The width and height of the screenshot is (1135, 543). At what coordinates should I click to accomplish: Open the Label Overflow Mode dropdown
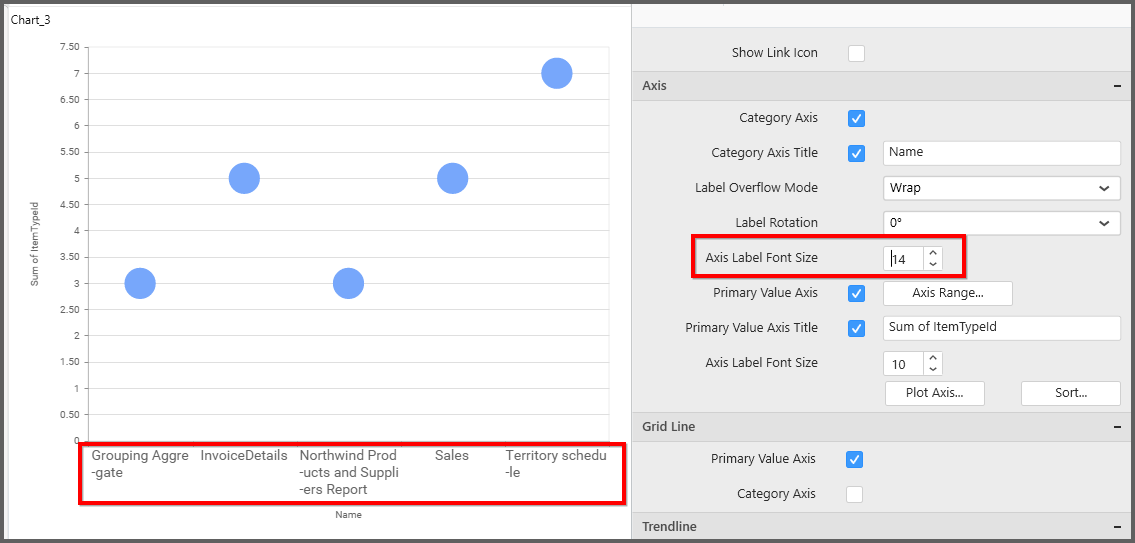click(x=1001, y=188)
